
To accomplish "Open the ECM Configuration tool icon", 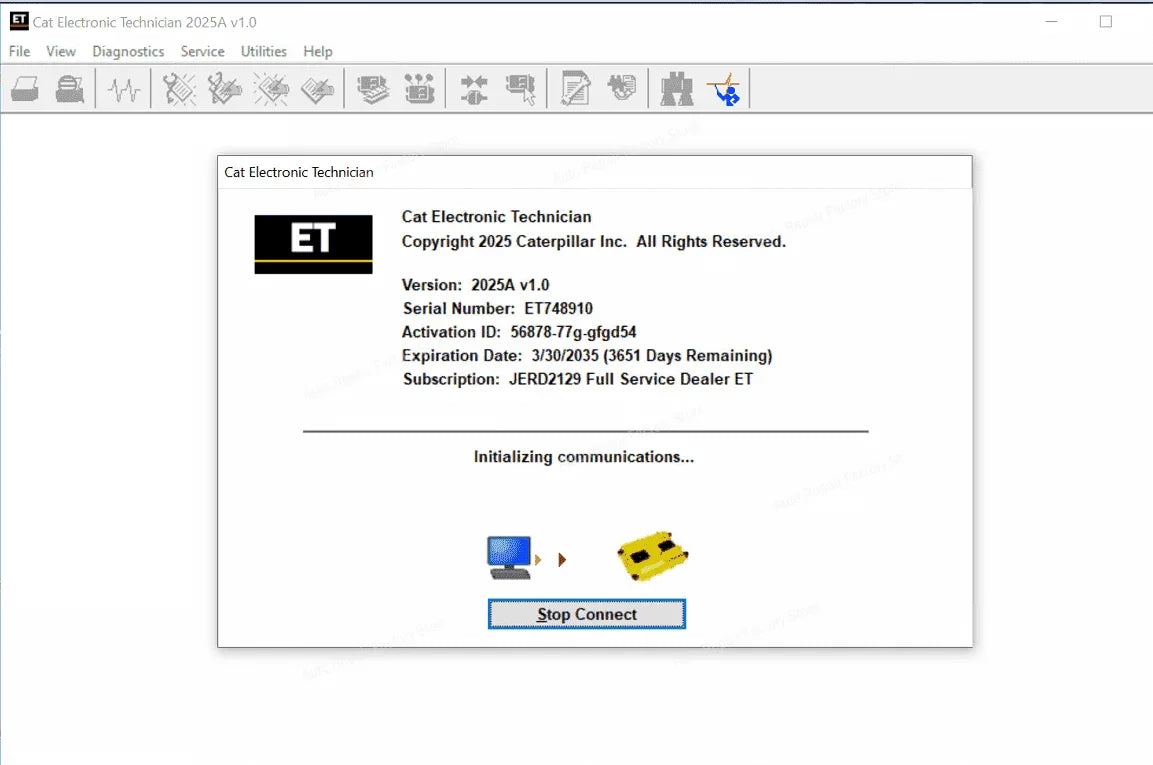I will (419, 88).
